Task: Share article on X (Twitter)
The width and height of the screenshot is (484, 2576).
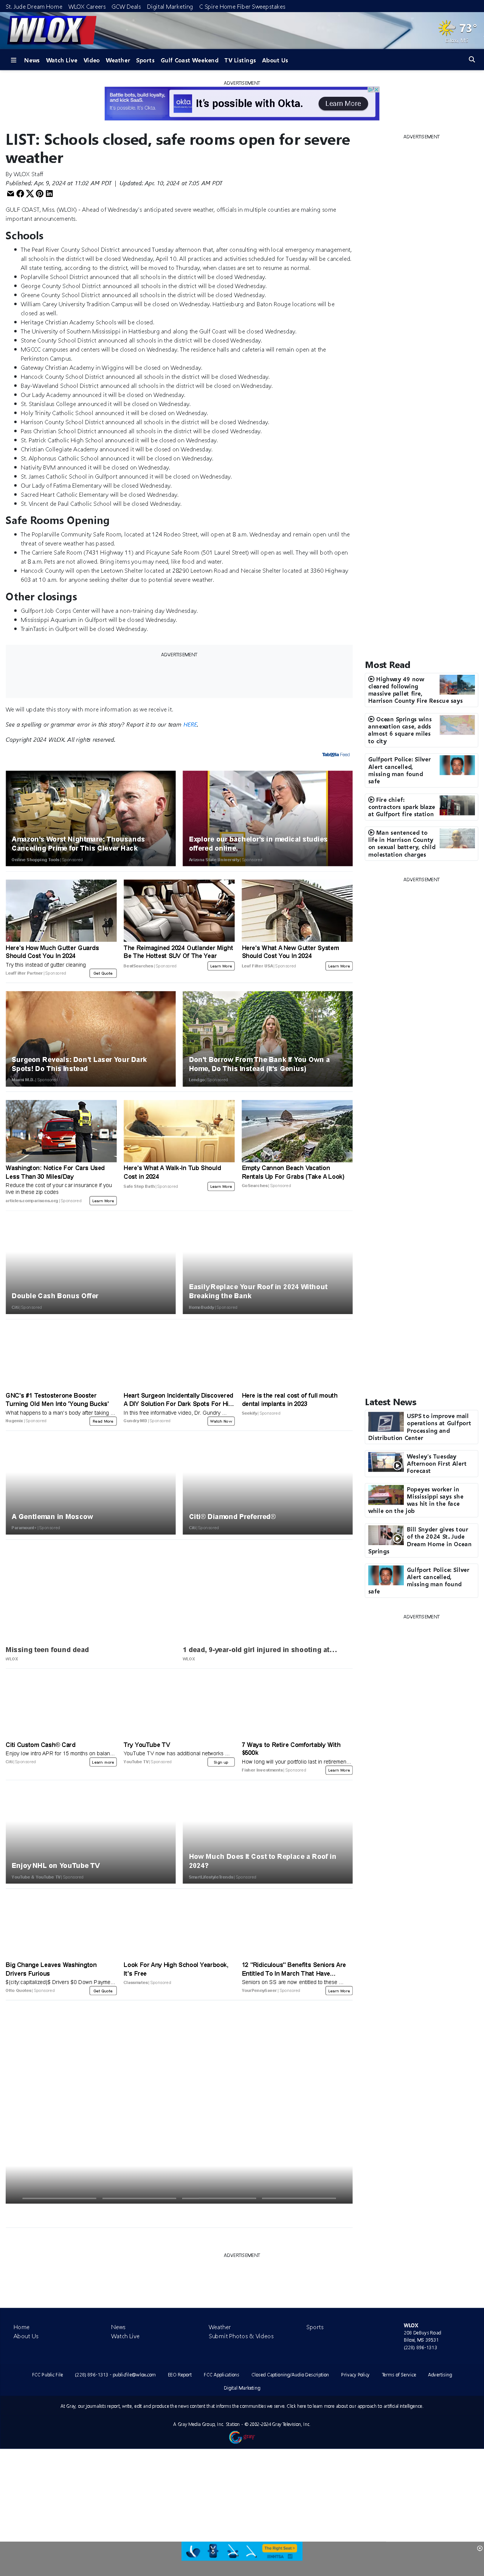Action: pyautogui.click(x=30, y=194)
